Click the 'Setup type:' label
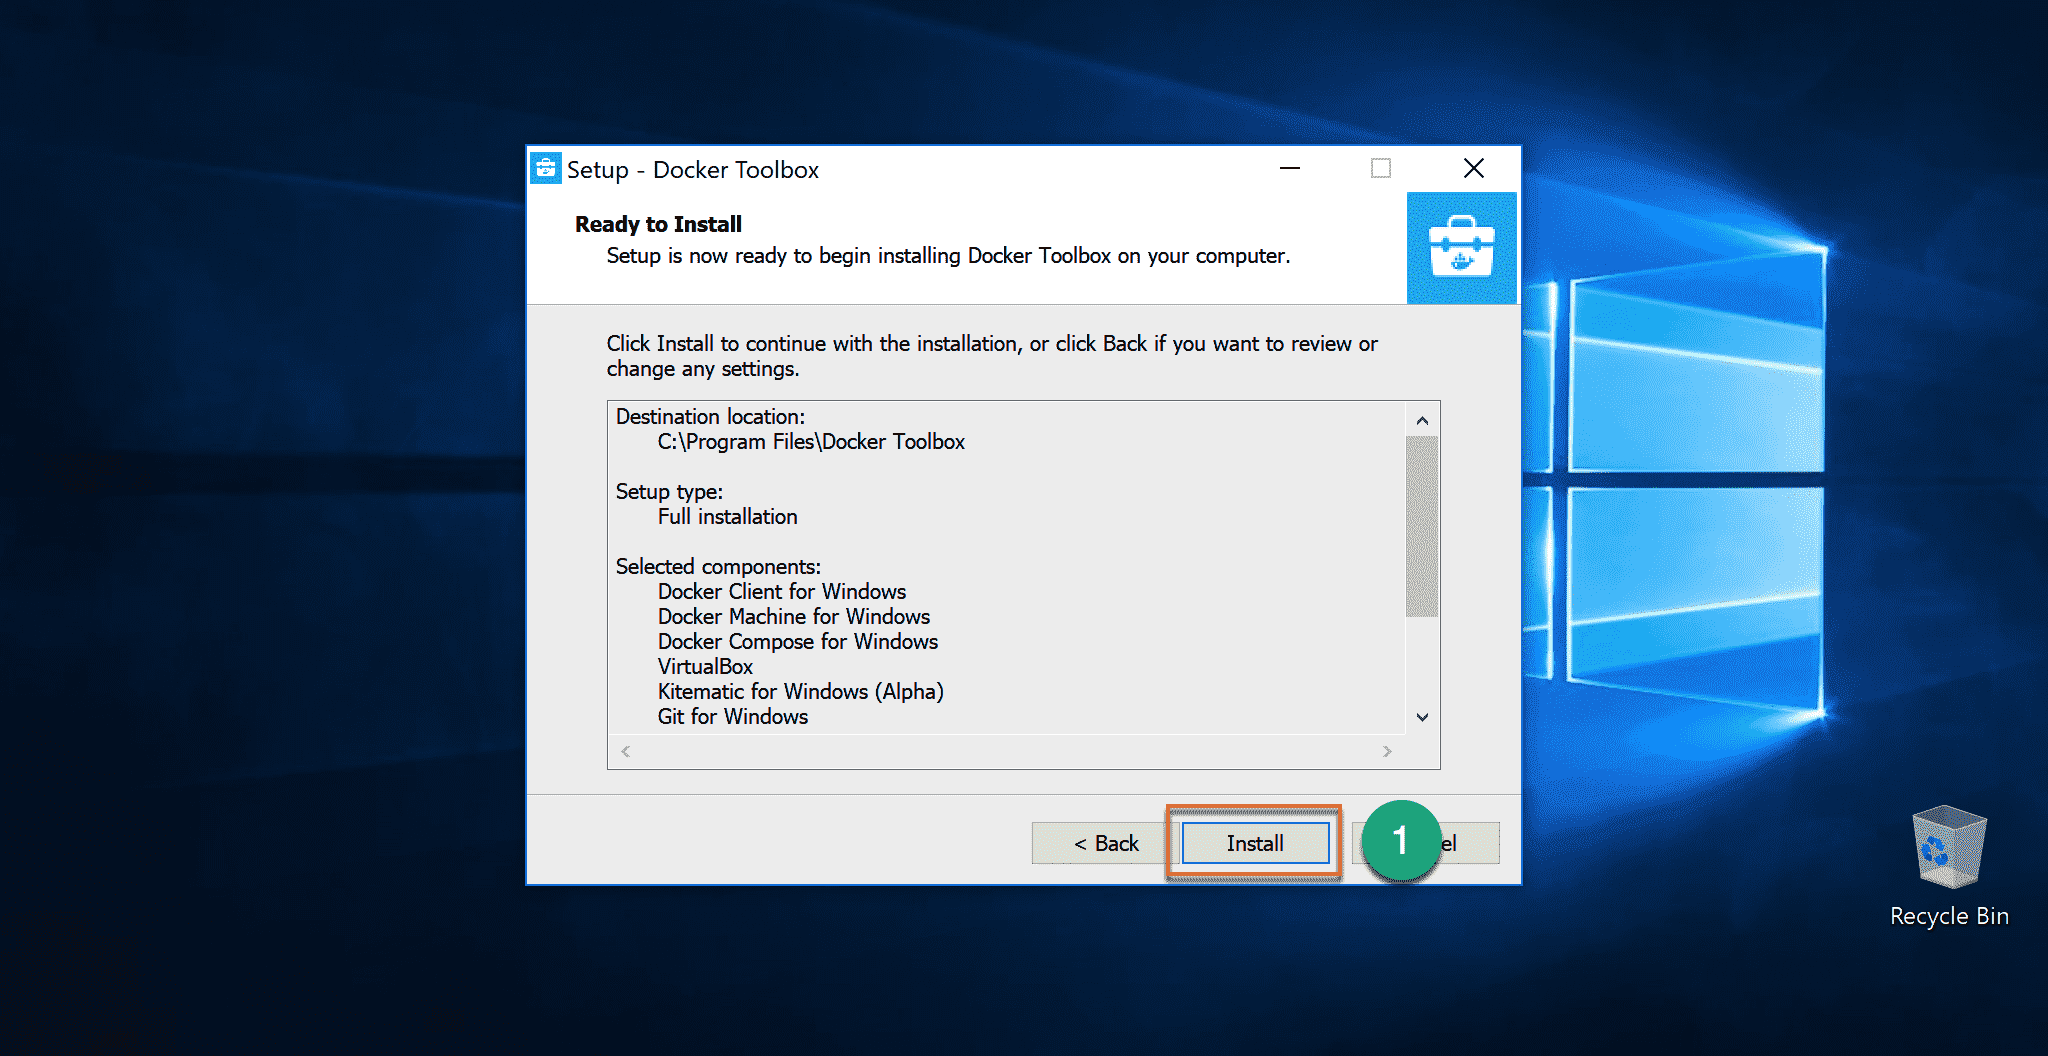Image resolution: width=2048 pixels, height=1056 pixels. click(x=669, y=492)
